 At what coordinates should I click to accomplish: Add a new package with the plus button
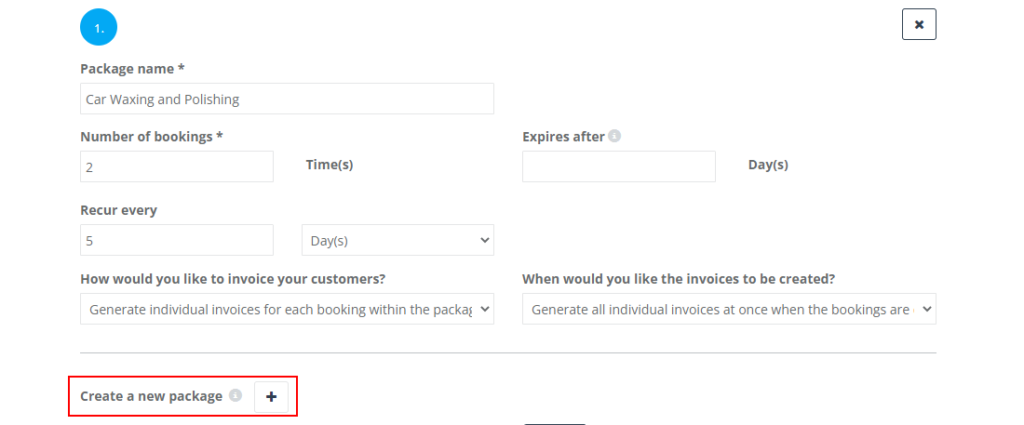pos(271,396)
